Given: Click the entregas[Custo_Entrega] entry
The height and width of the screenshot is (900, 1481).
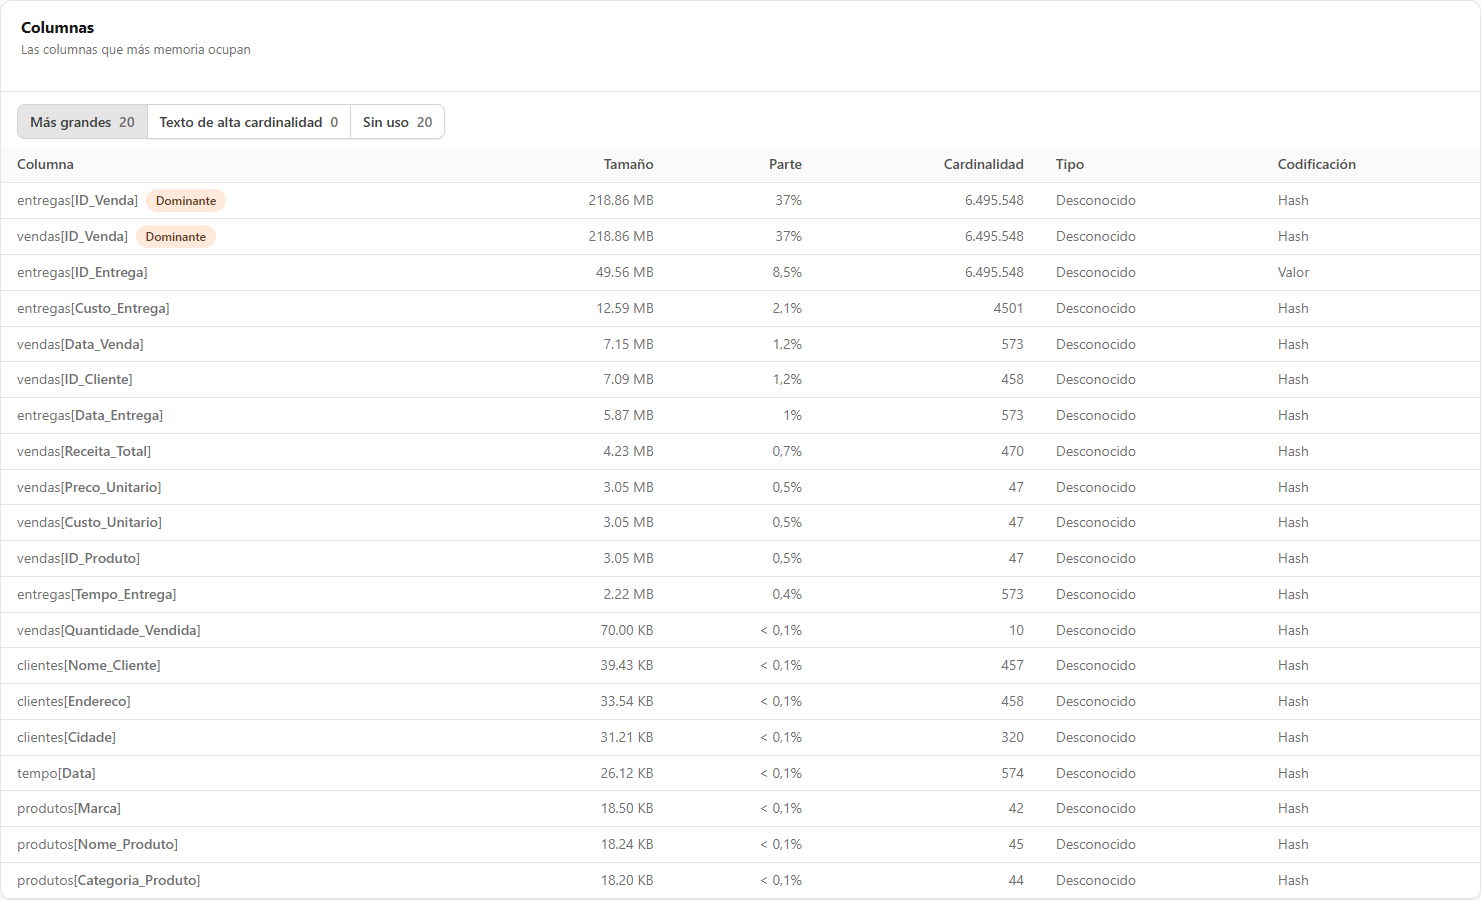Looking at the screenshot, I should pos(93,308).
